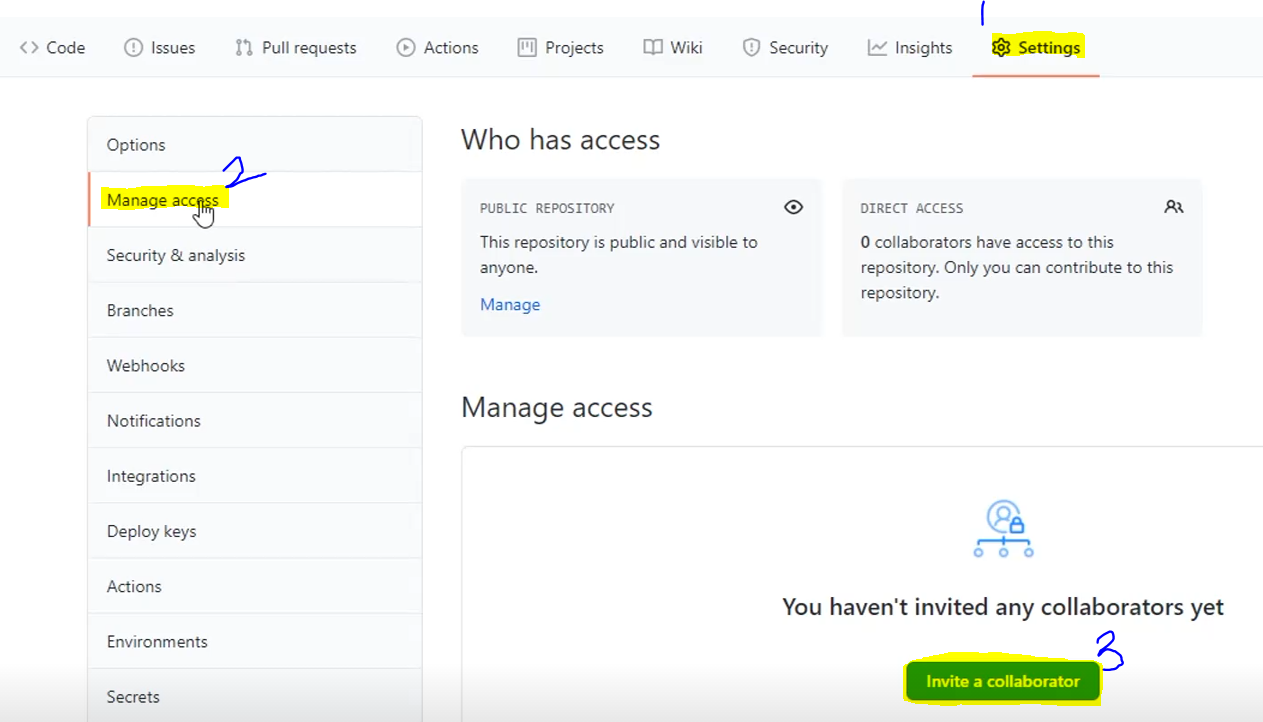
Task: Open Options in settings sidebar
Action: point(255,145)
